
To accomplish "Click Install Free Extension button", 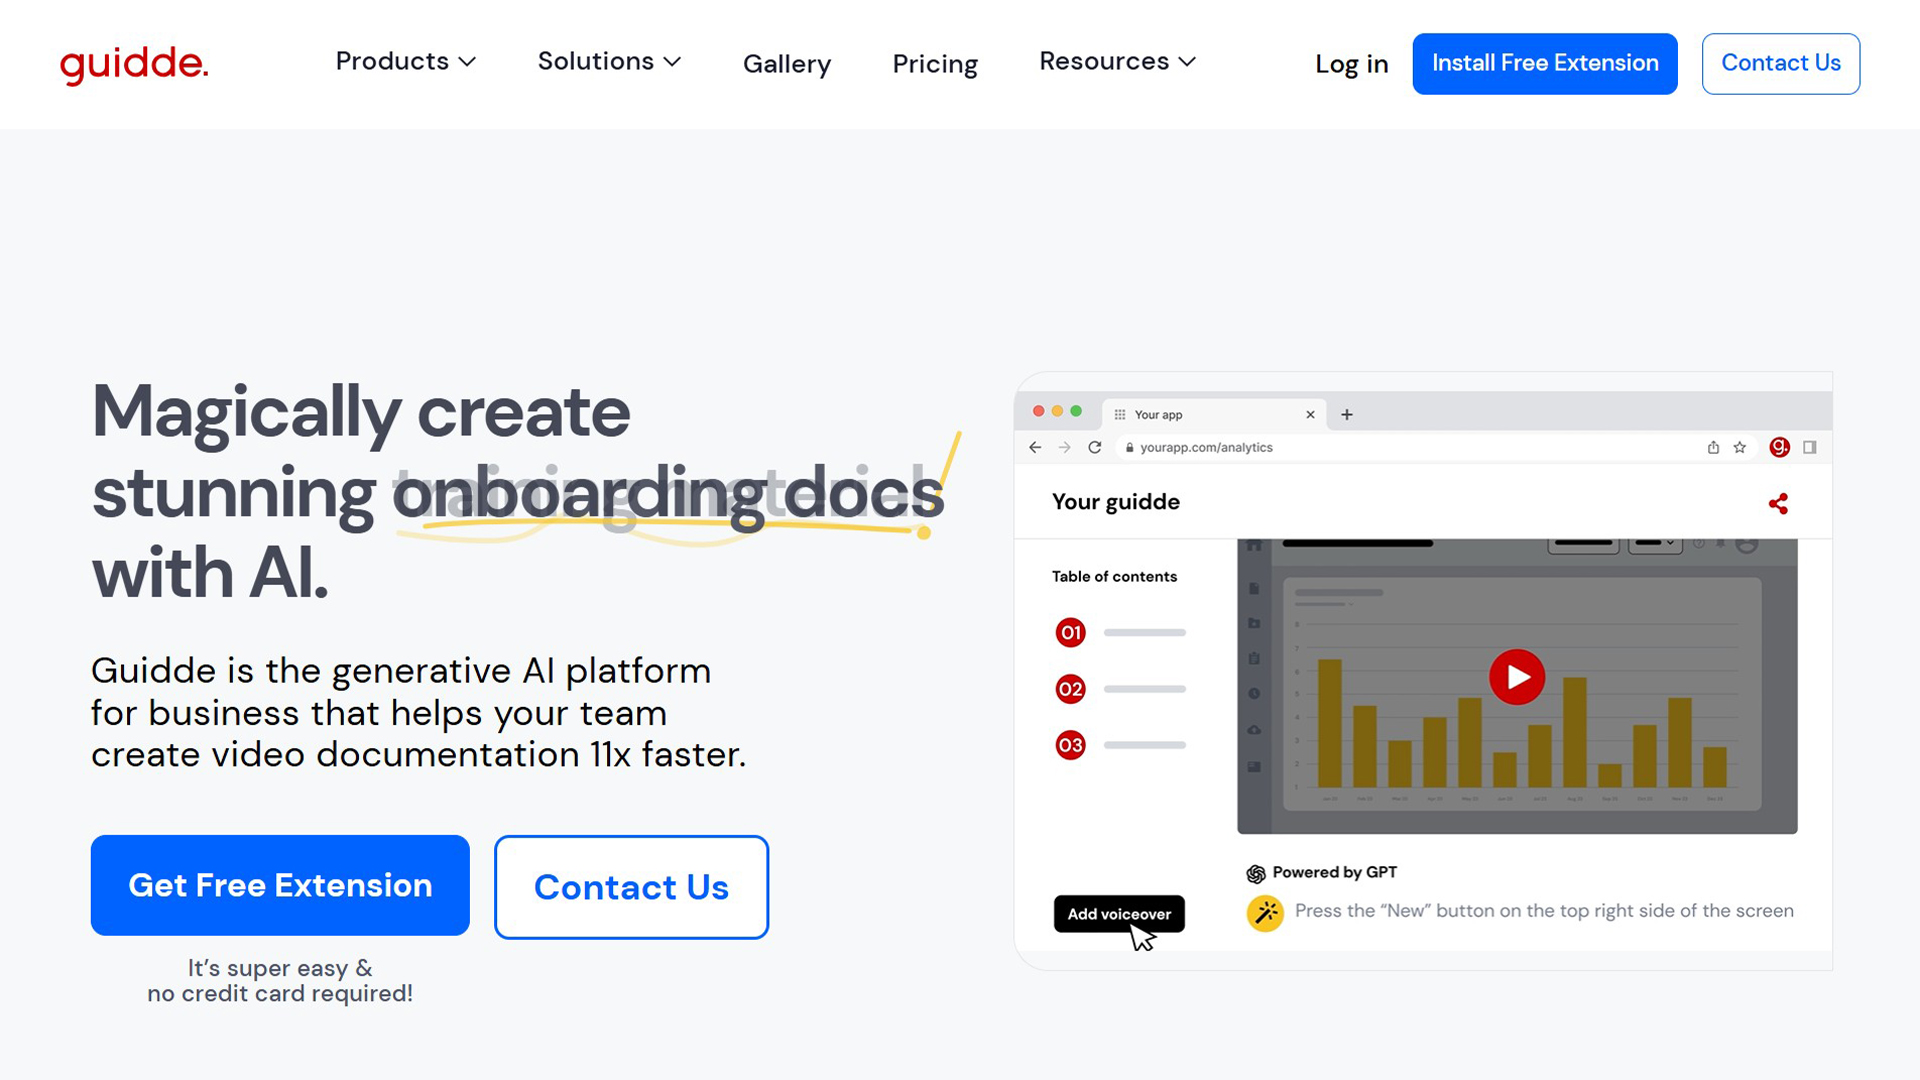I will (x=1545, y=64).
